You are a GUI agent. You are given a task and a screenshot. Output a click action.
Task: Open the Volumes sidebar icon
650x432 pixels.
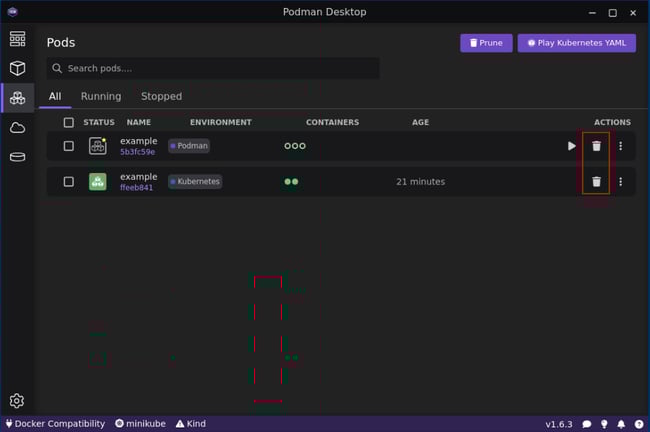[17, 157]
